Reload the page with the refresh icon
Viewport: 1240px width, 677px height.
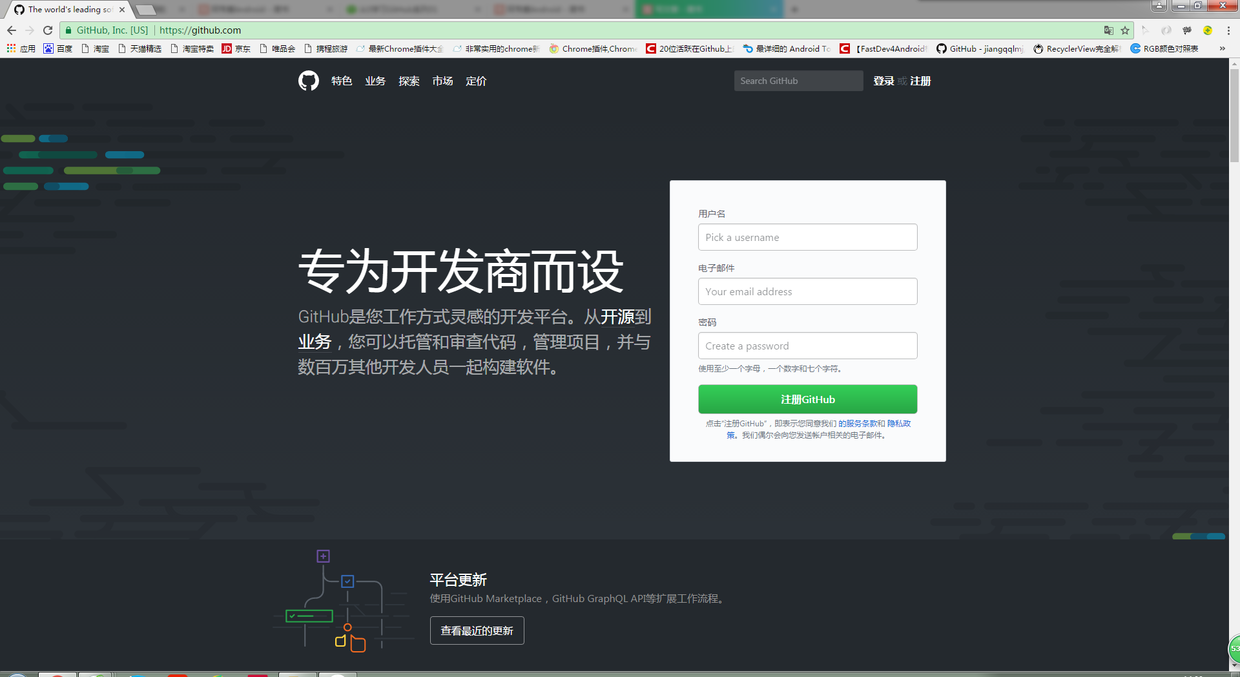tap(47, 30)
